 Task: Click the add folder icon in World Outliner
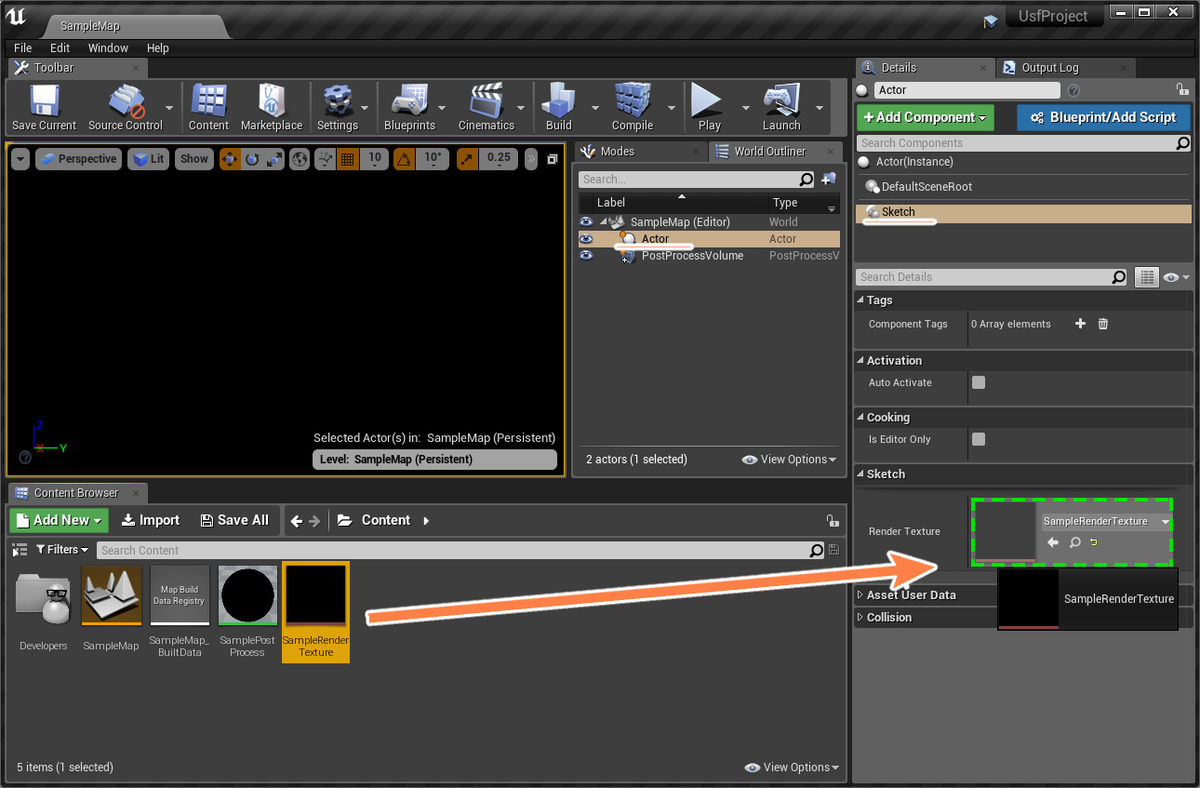828,179
